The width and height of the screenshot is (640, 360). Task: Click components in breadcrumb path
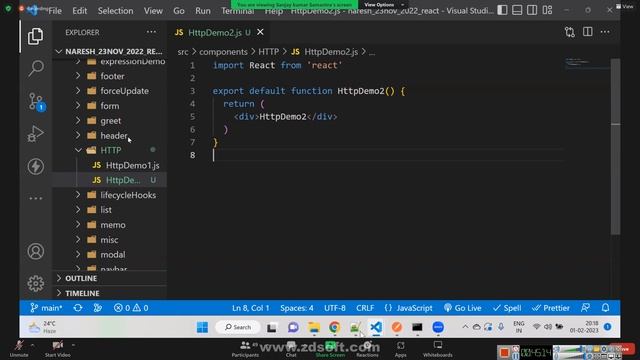(x=223, y=52)
